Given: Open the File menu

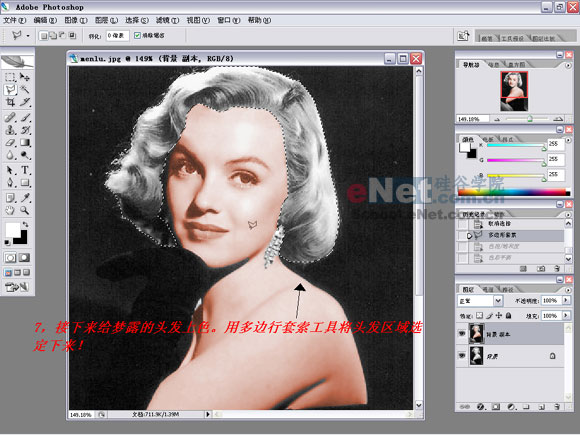Looking at the screenshot, I should click(x=14, y=20).
